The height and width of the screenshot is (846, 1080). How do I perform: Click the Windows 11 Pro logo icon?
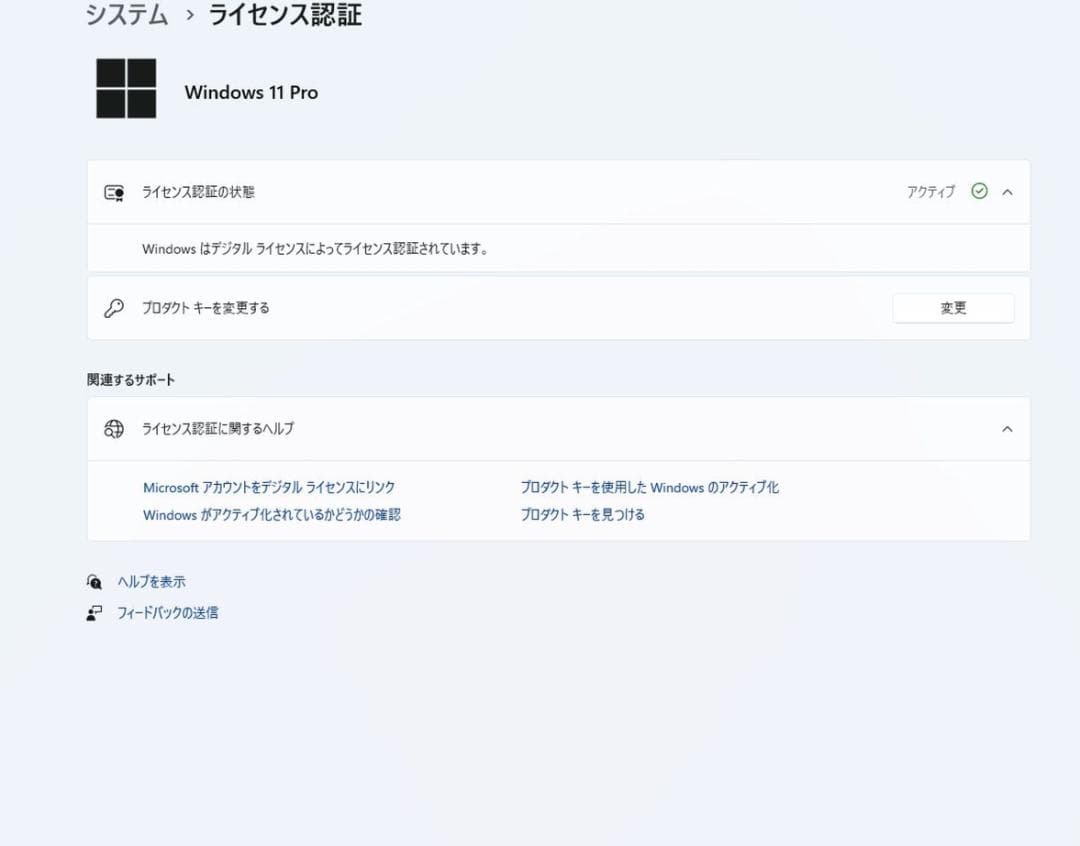(125, 88)
